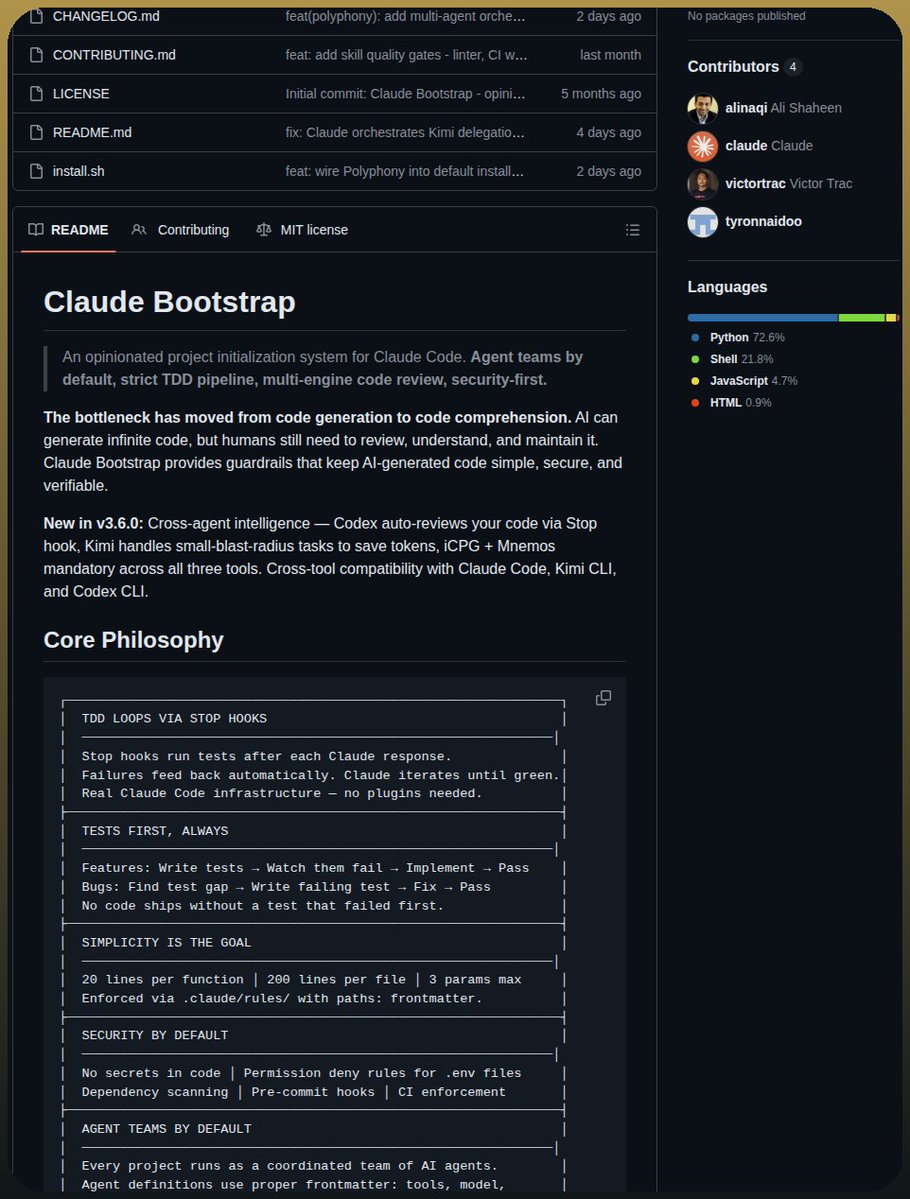Click the contributors count badge 4
The image size is (910, 1199).
pyautogui.click(x=793, y=67)
